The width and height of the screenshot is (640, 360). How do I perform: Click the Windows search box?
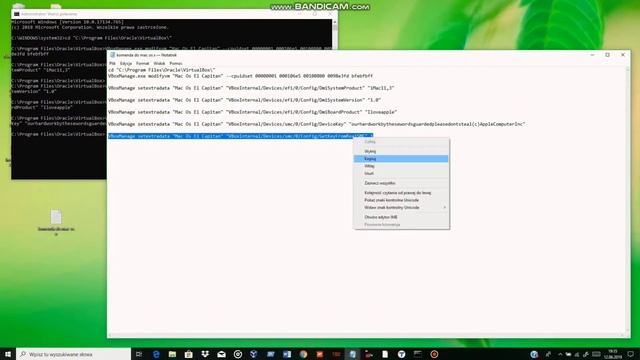point(74,354)
